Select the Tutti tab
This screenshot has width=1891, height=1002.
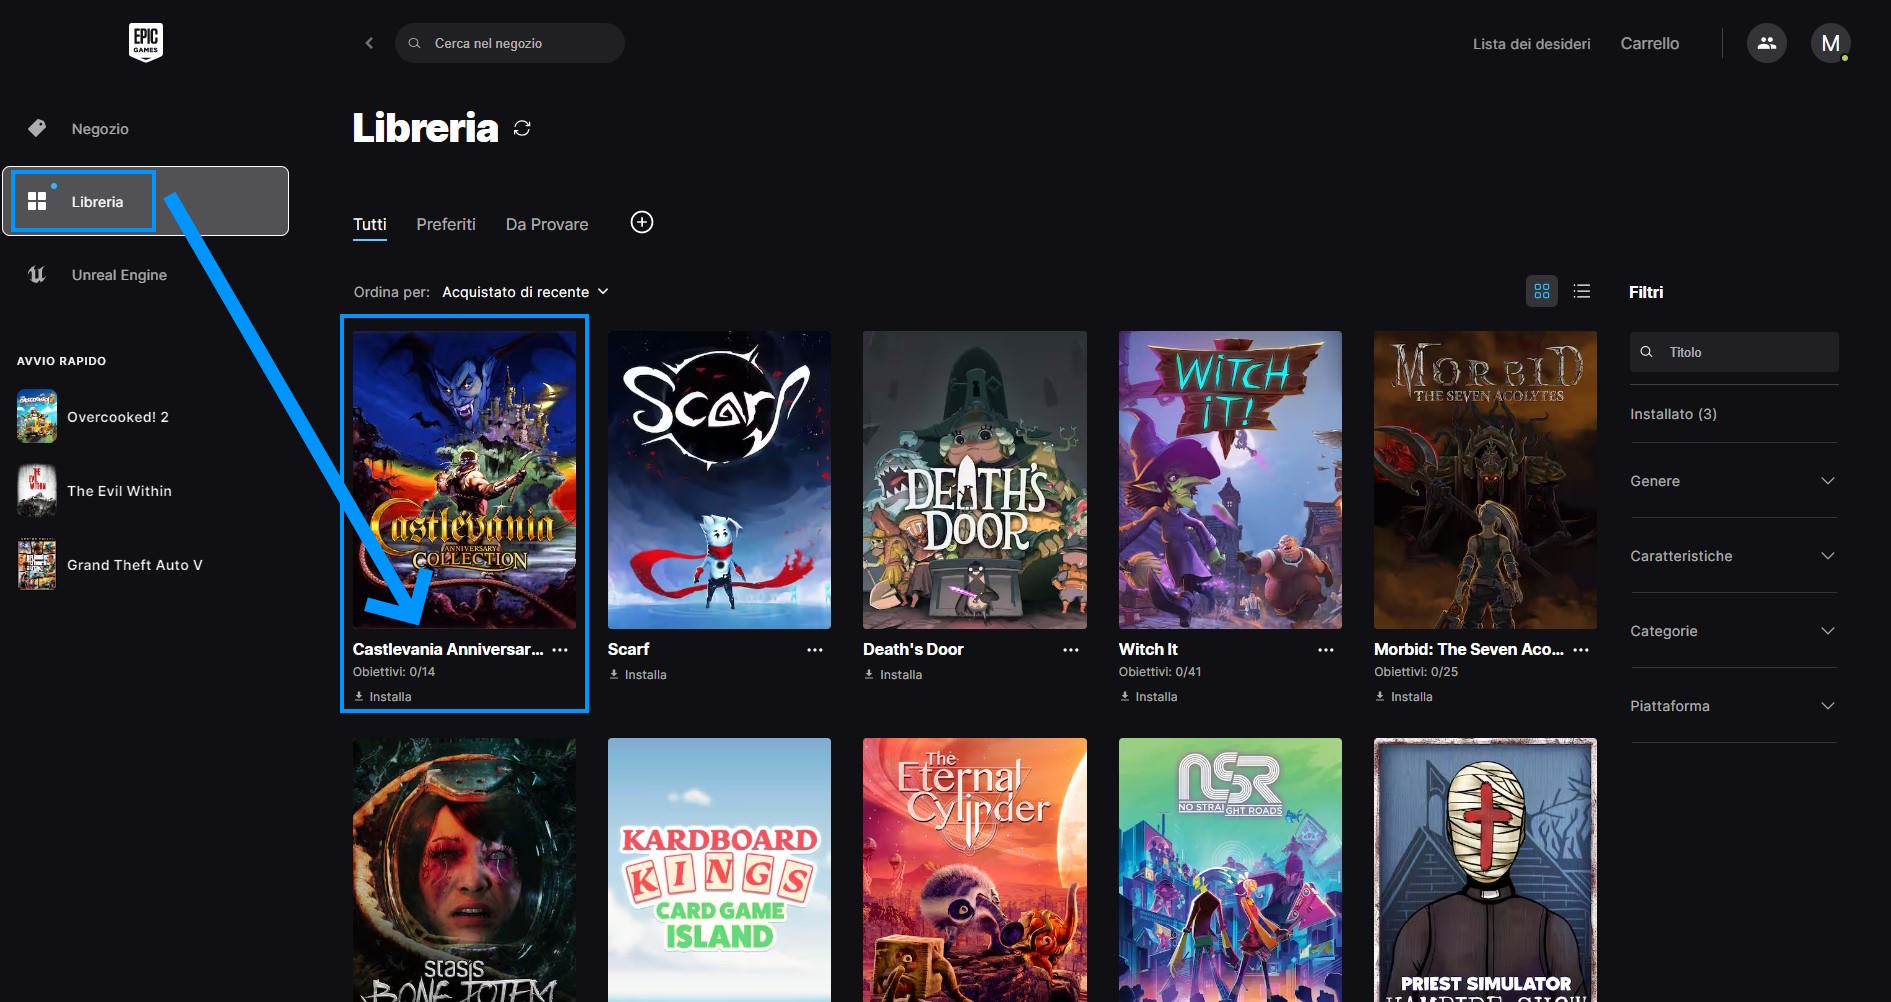tap(369, 224)
